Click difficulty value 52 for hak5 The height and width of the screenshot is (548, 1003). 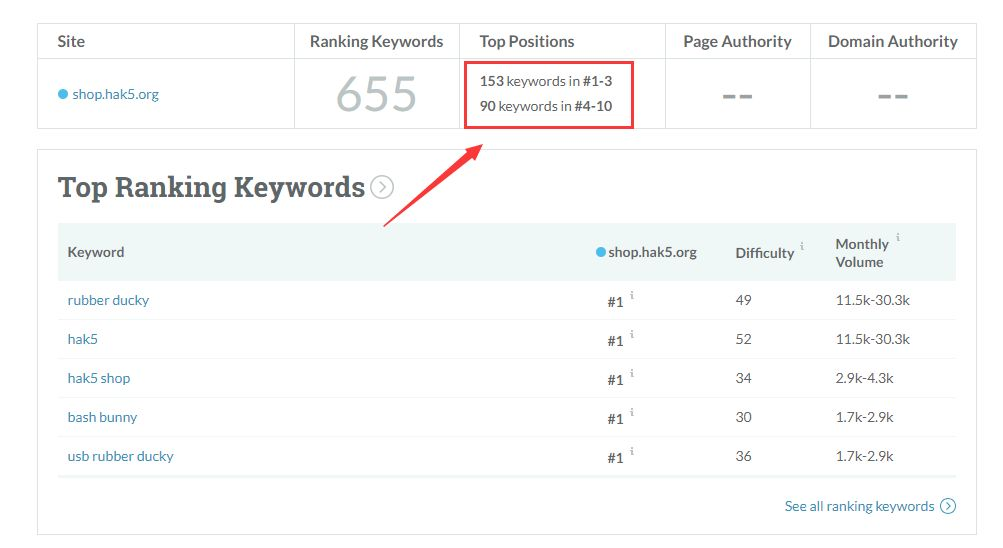click(743, 339)
